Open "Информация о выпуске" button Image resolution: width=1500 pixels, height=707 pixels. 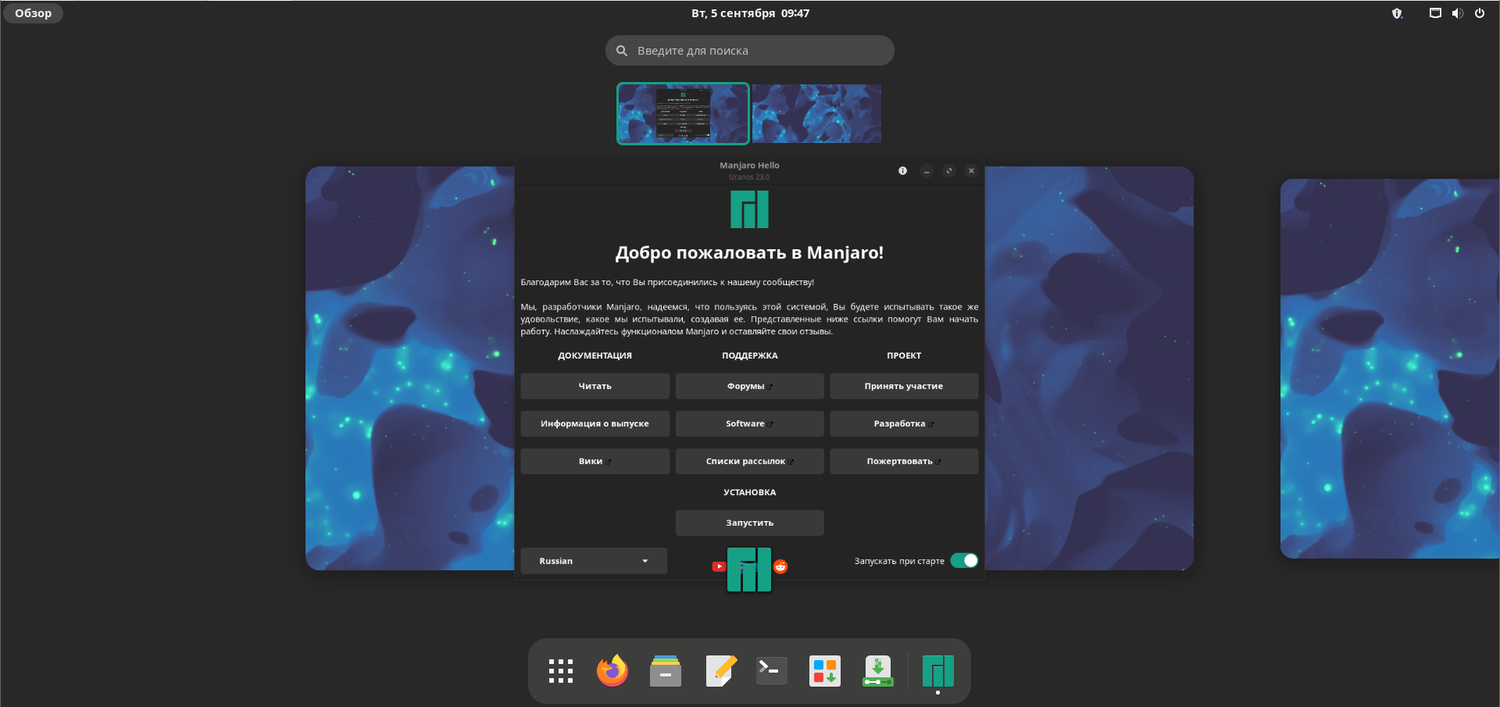(595, 424)
